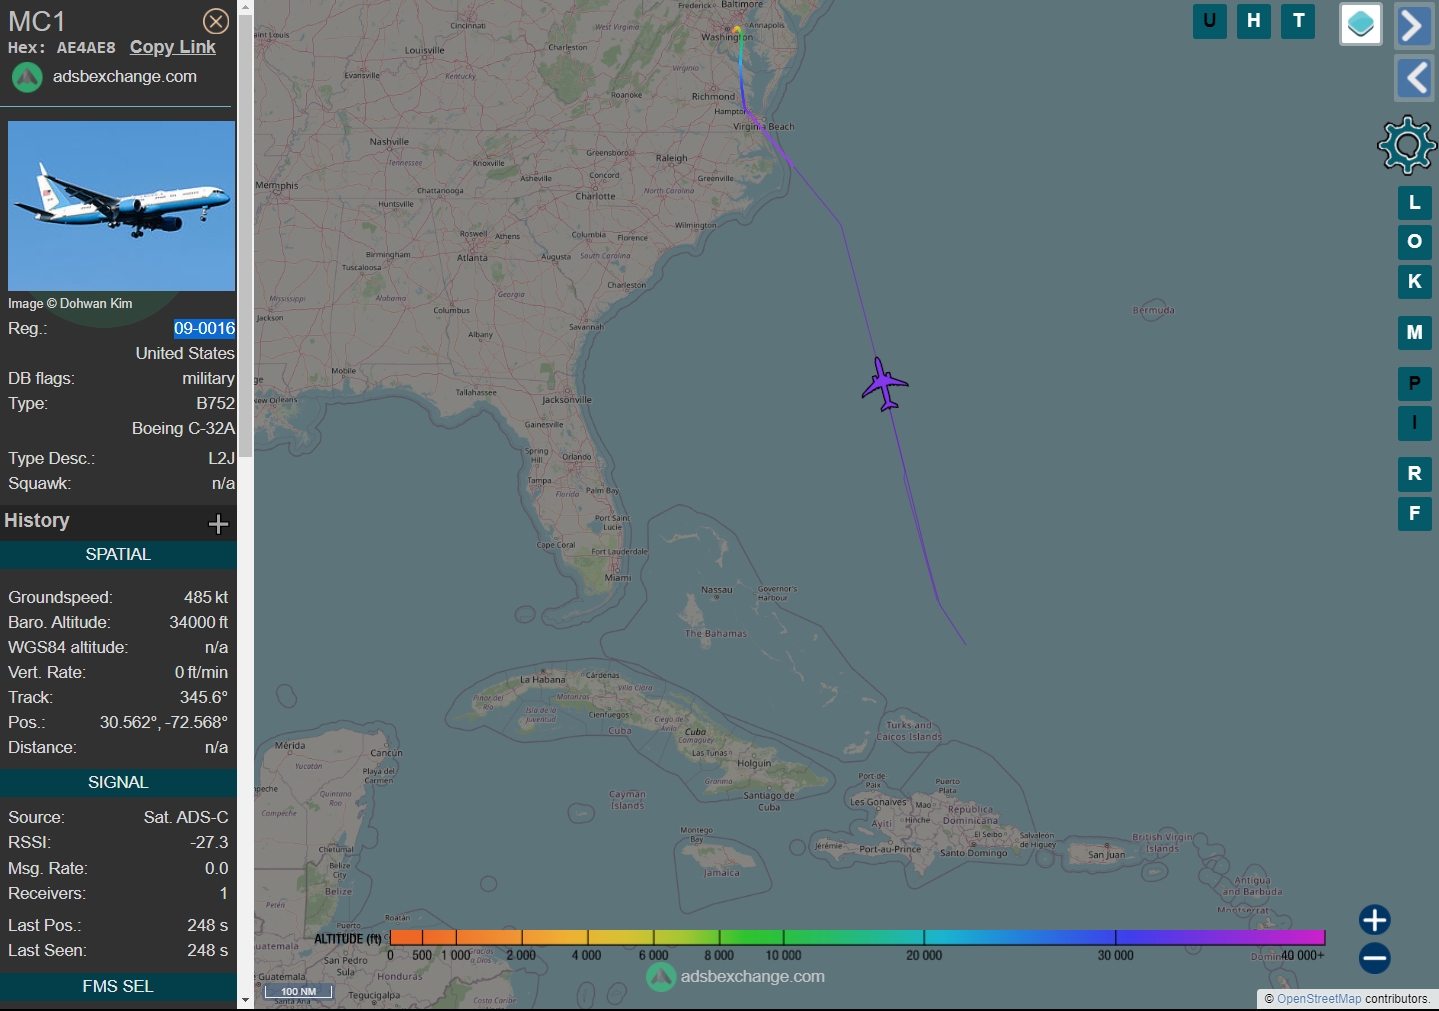Click the 100 NM scale bar
1439x1011 pixels.
point(298,991)
